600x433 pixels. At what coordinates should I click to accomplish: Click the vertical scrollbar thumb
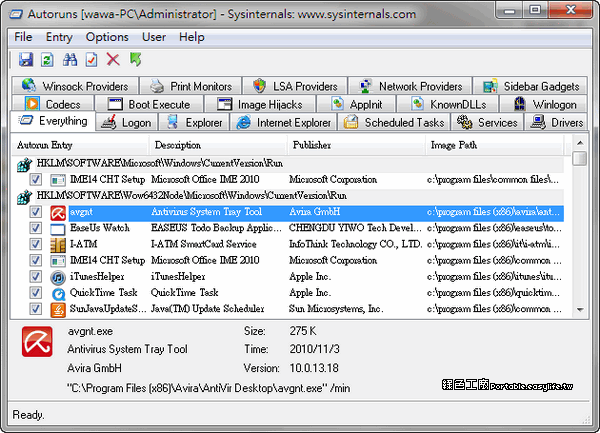(x=580, y=158)
